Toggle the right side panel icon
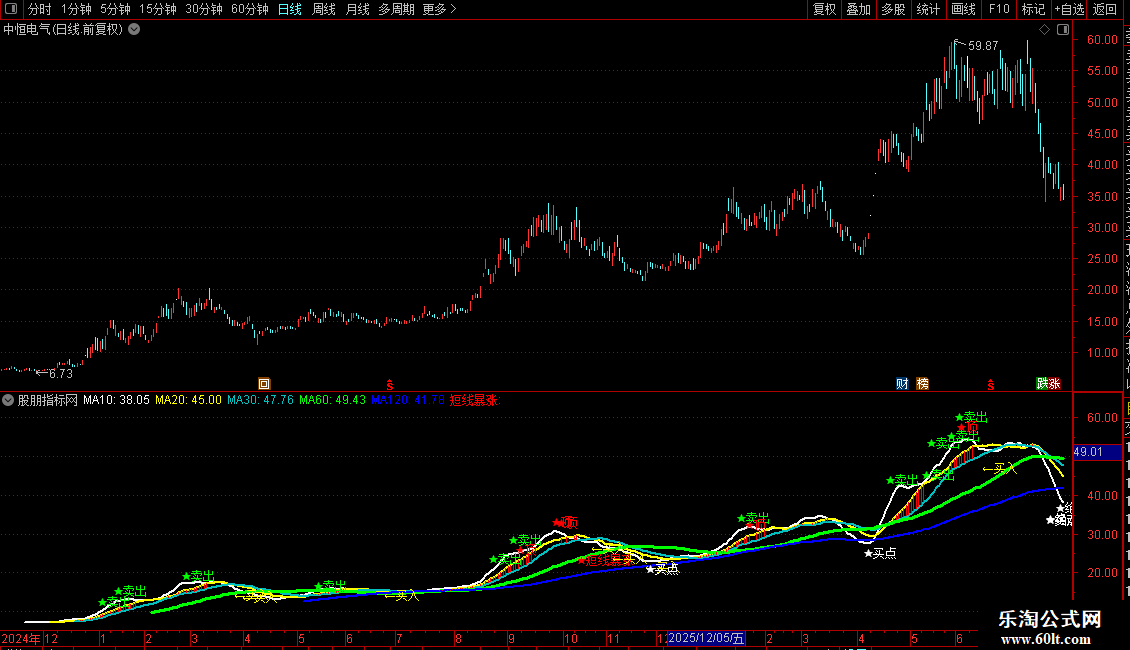This screenshot has height=650, width=1130. click(1063, 30)
